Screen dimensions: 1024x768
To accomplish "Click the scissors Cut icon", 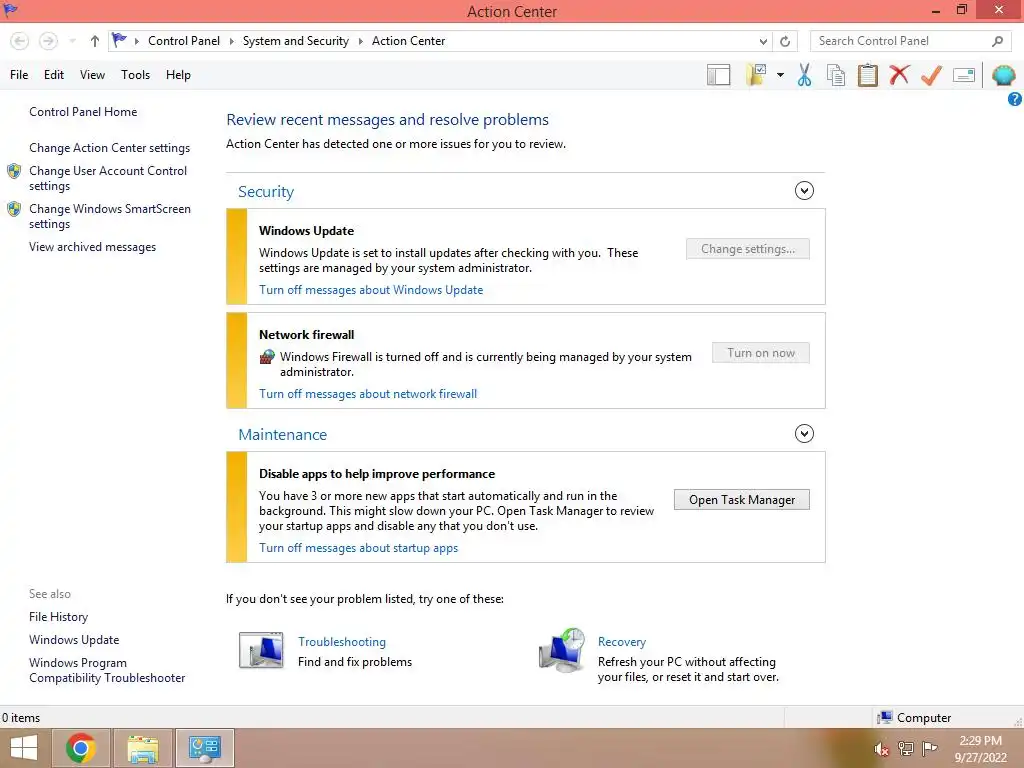I will (805, 75).
